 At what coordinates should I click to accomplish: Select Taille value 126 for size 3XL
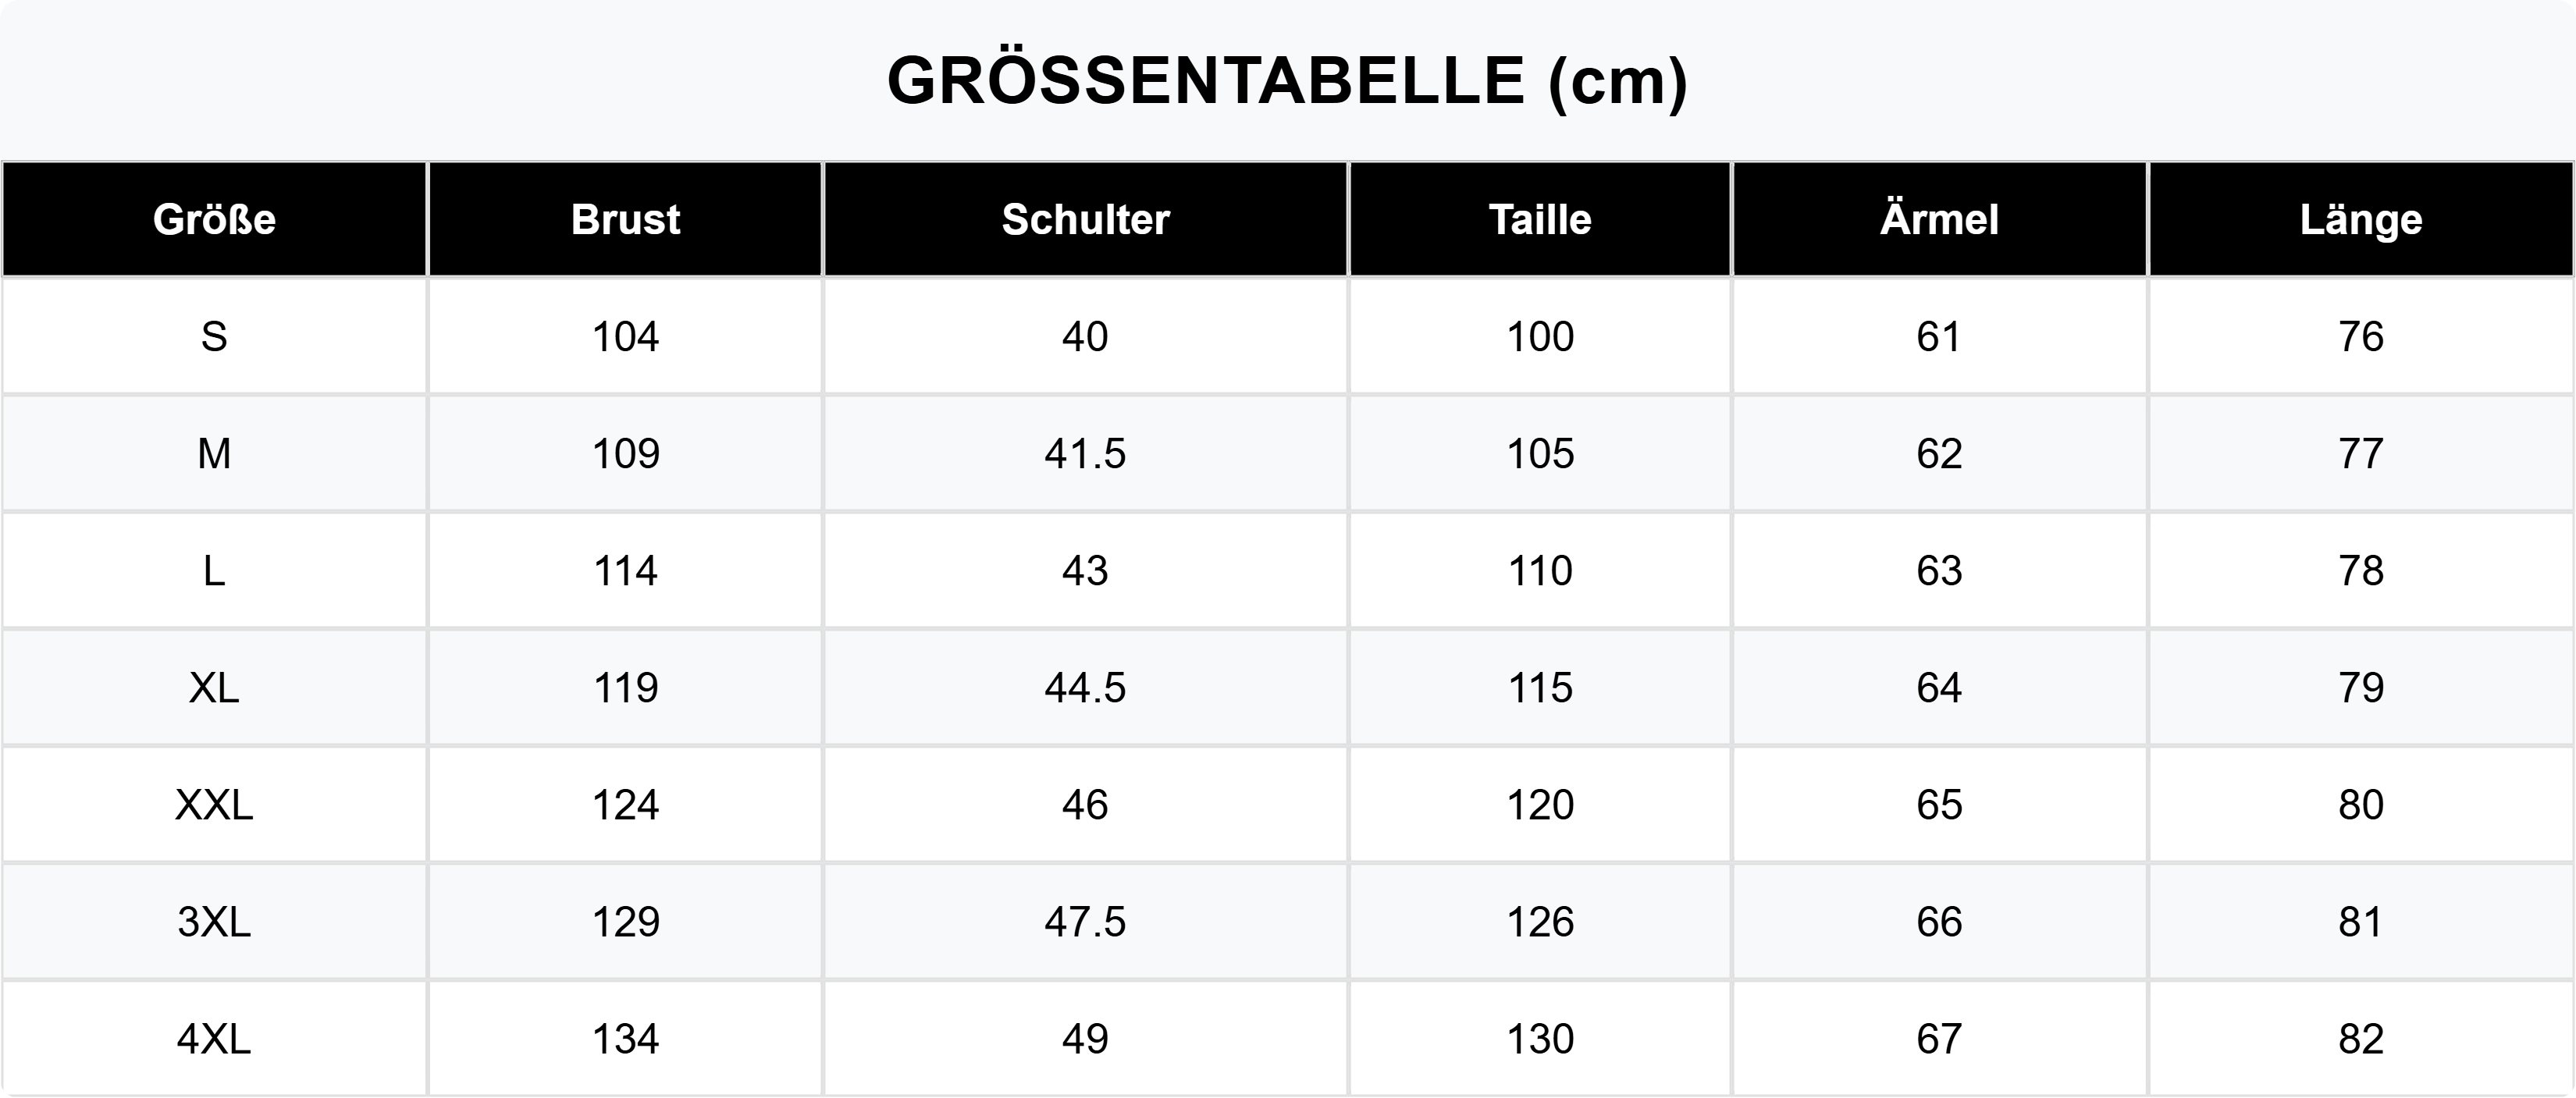[x=1540, y=921]
